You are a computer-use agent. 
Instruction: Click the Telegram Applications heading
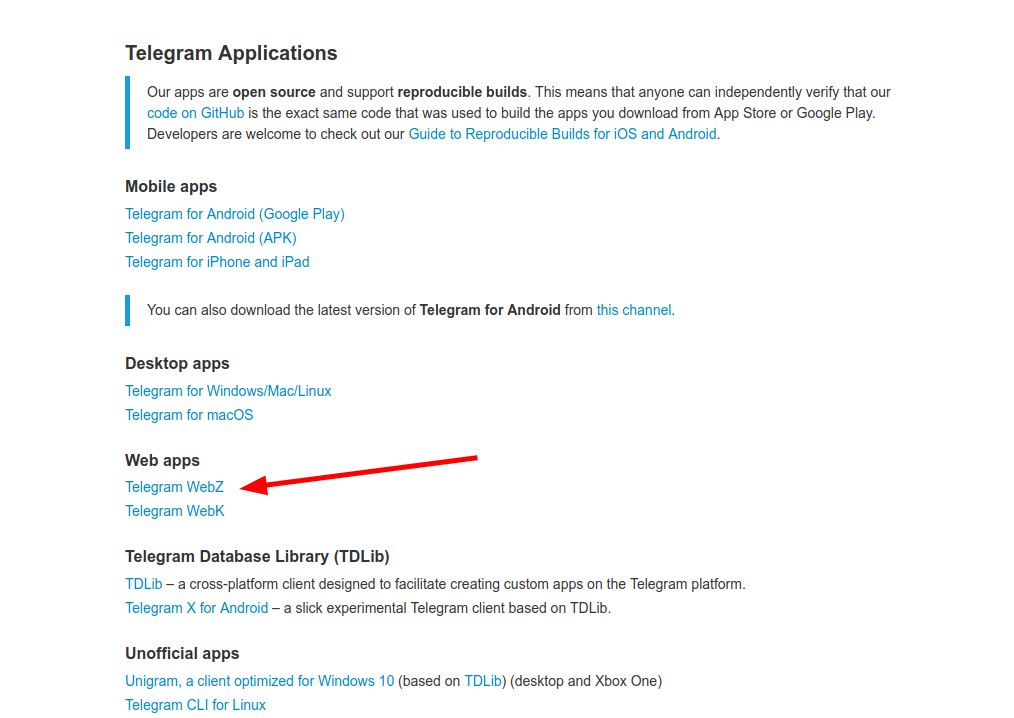pyautogui.click(x=232, y=53)
